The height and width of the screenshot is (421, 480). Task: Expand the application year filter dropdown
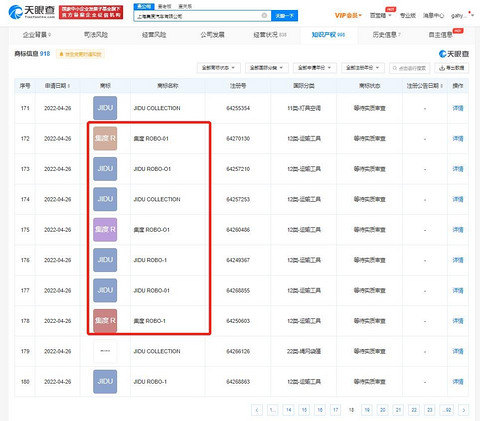314,68
